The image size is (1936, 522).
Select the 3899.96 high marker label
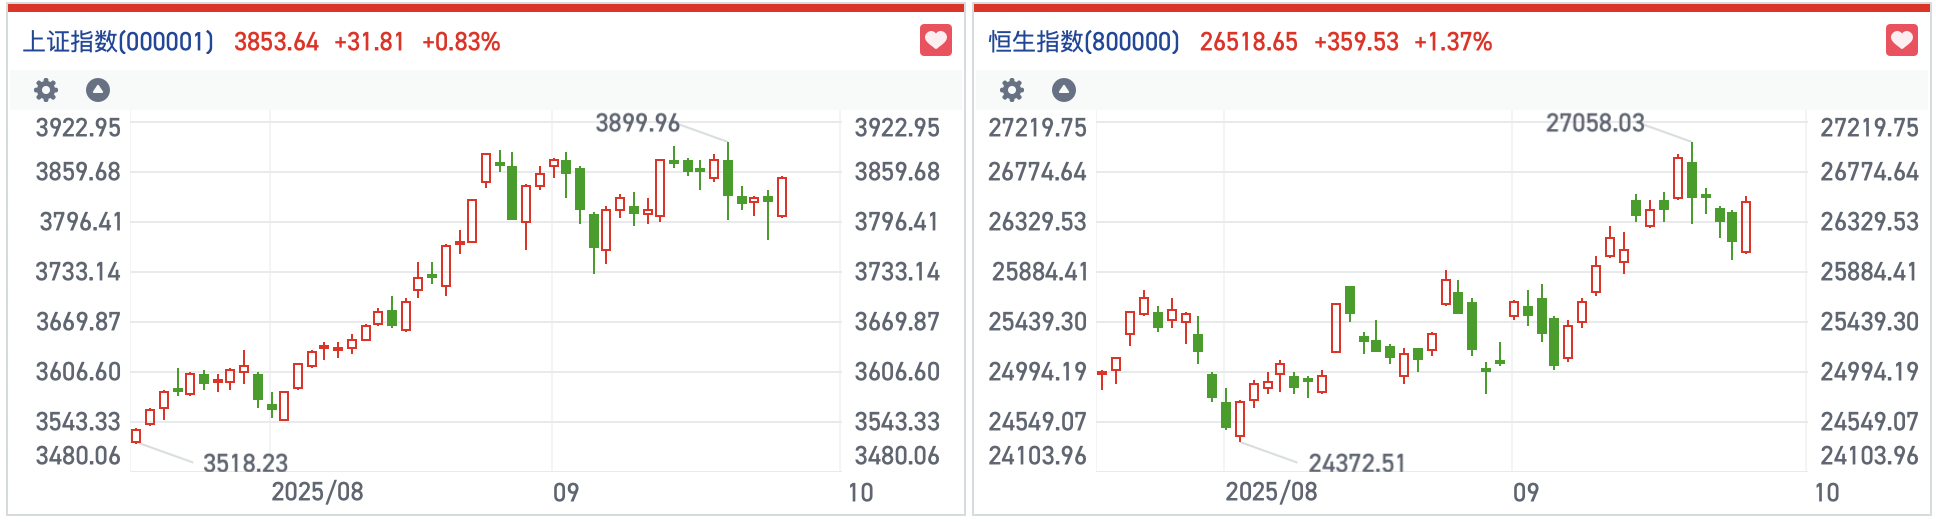click(637, 123)
